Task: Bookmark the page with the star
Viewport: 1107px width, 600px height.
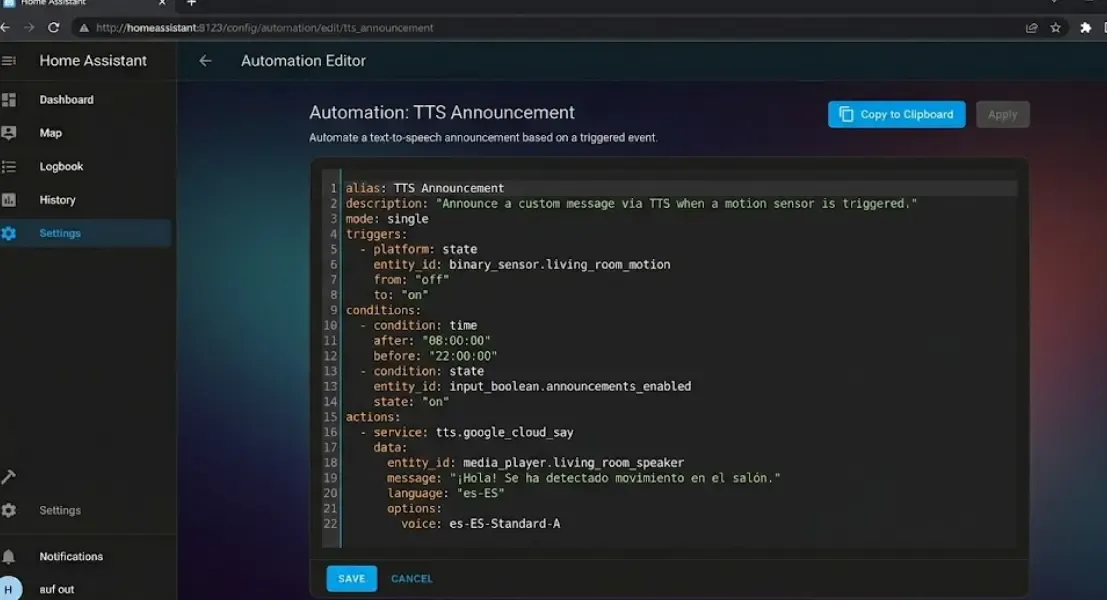Action: [x=1056, y=28]
